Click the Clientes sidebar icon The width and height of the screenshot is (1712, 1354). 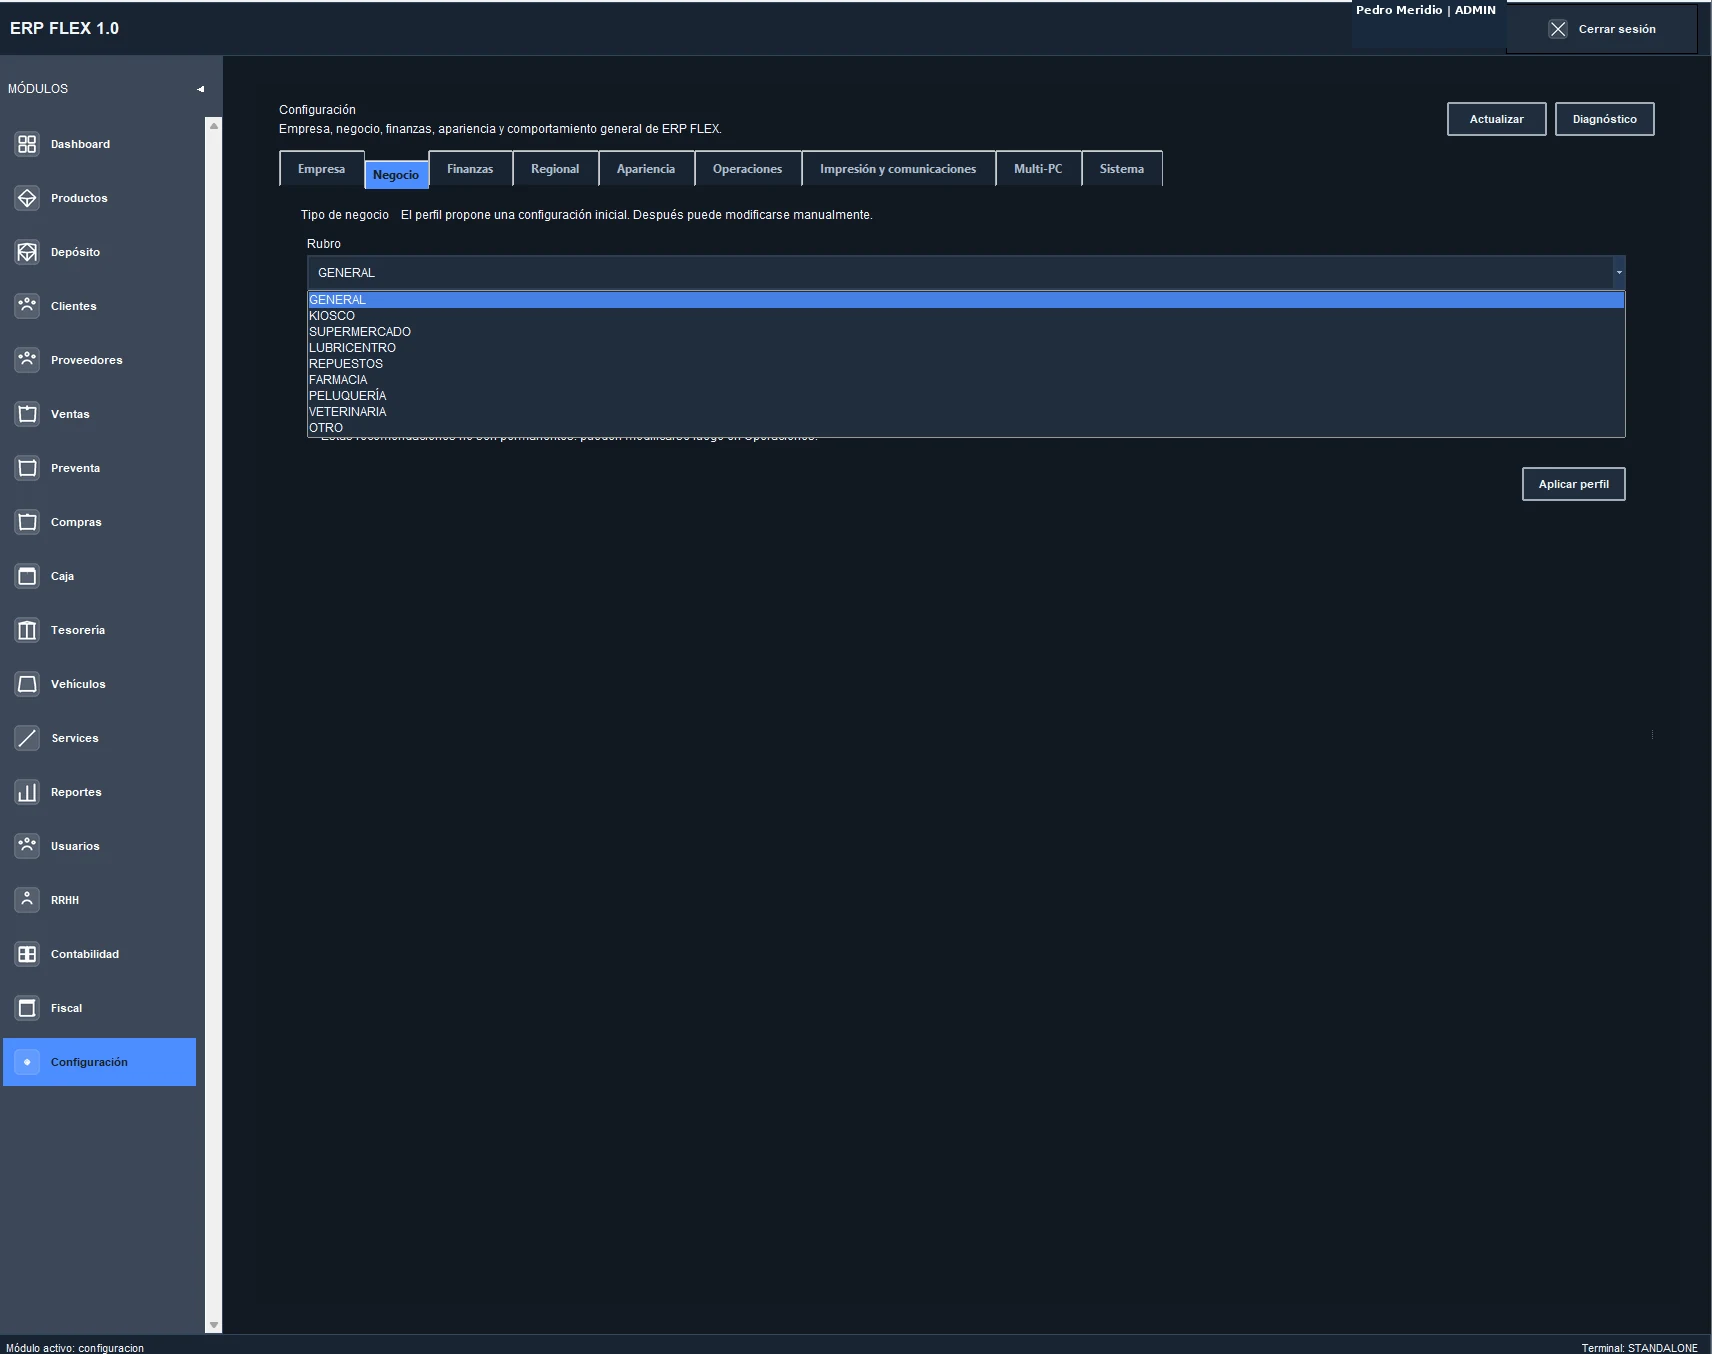click(x=27, y=306)
